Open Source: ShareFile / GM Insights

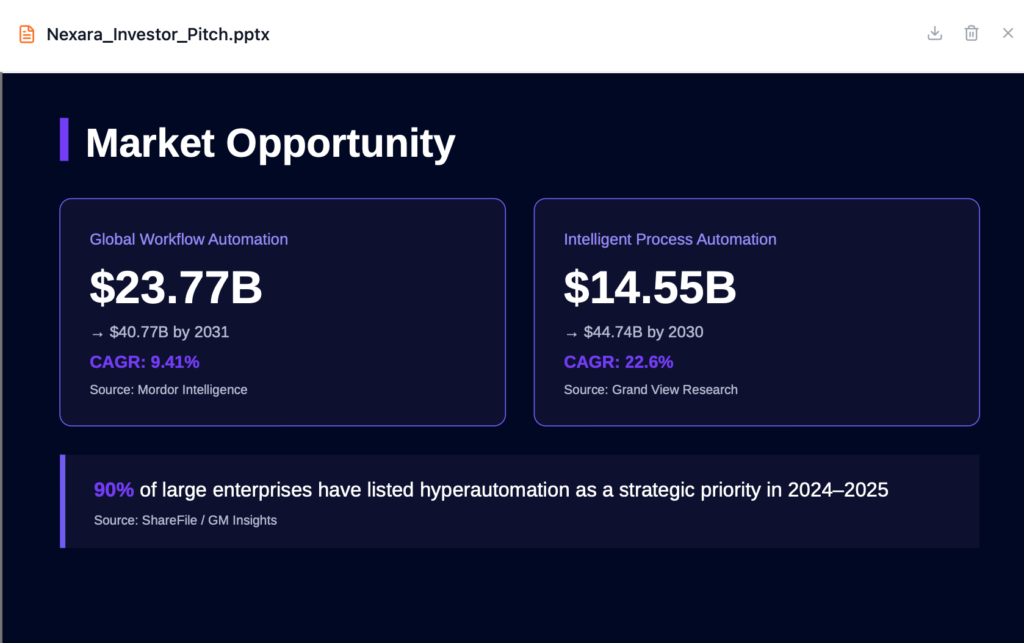[x=185, y=520]
